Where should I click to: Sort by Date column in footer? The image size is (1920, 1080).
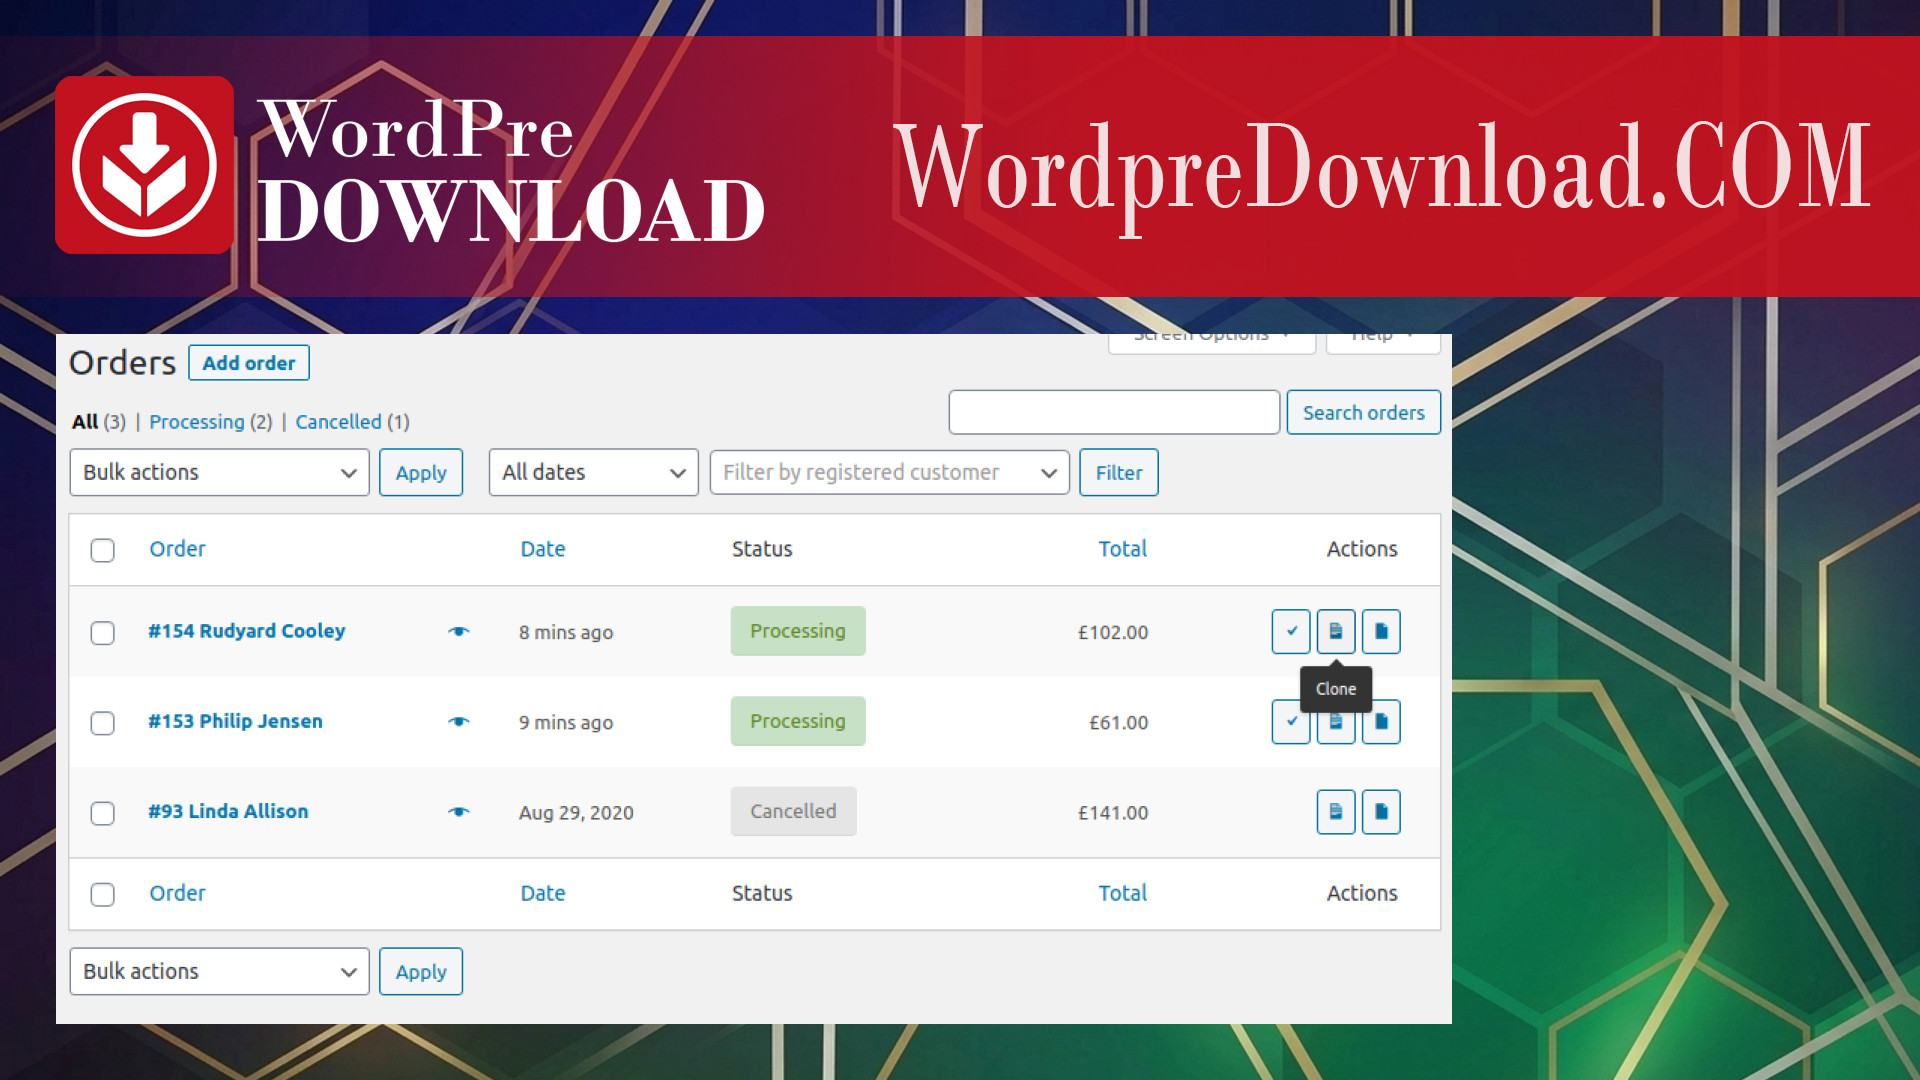tap(542, 893)
